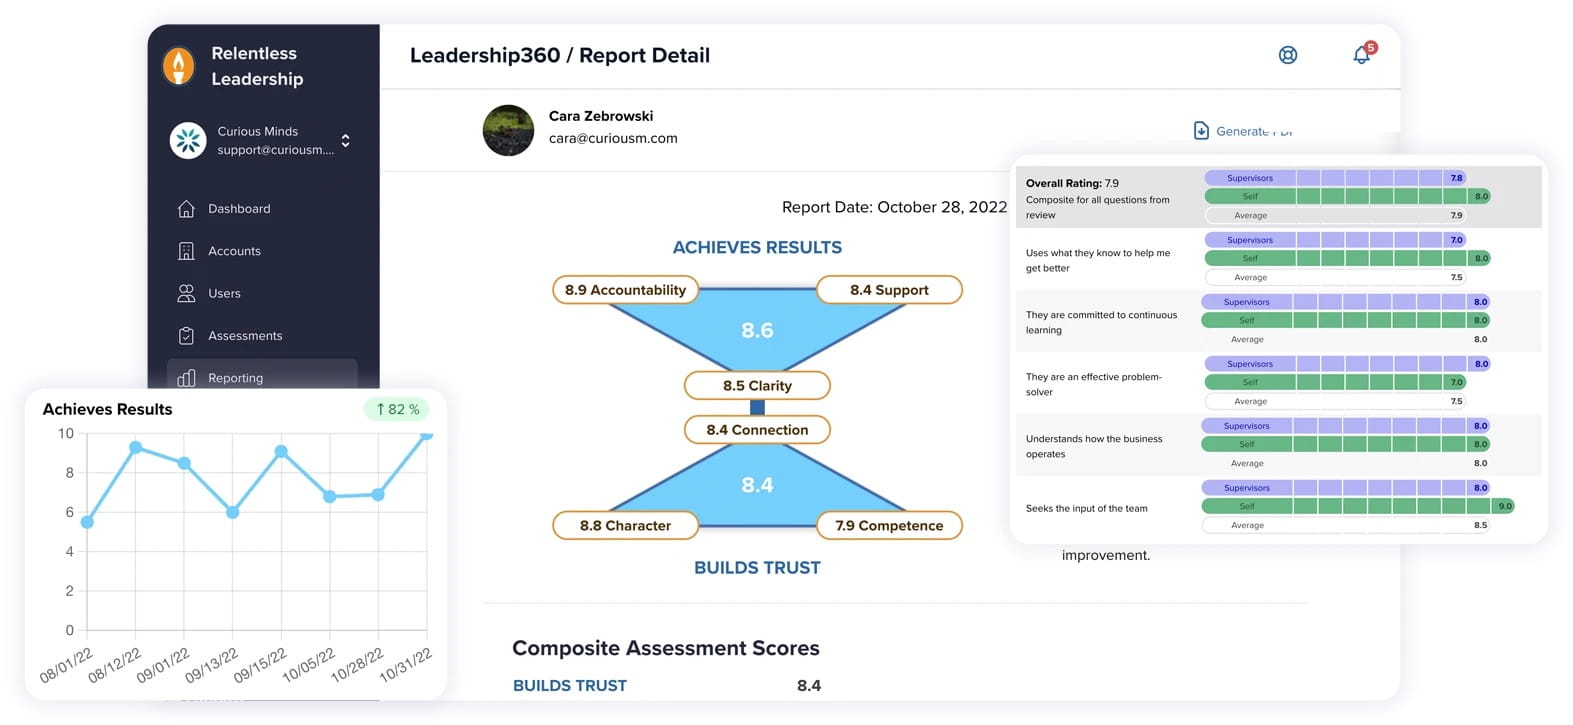Click the 10/31/22 data point on chart

pyautogui.click(x=426, y=435)
